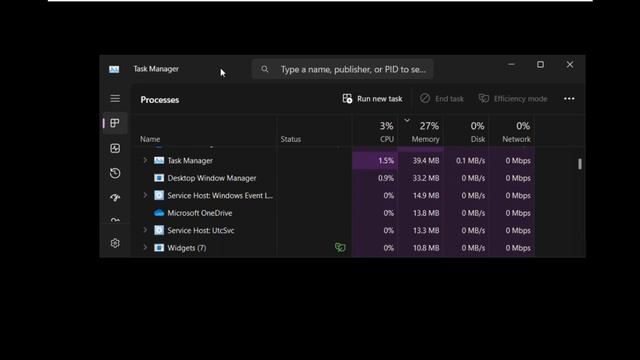
Task: Open the Settings gear icon
Action: coord(115,243)
